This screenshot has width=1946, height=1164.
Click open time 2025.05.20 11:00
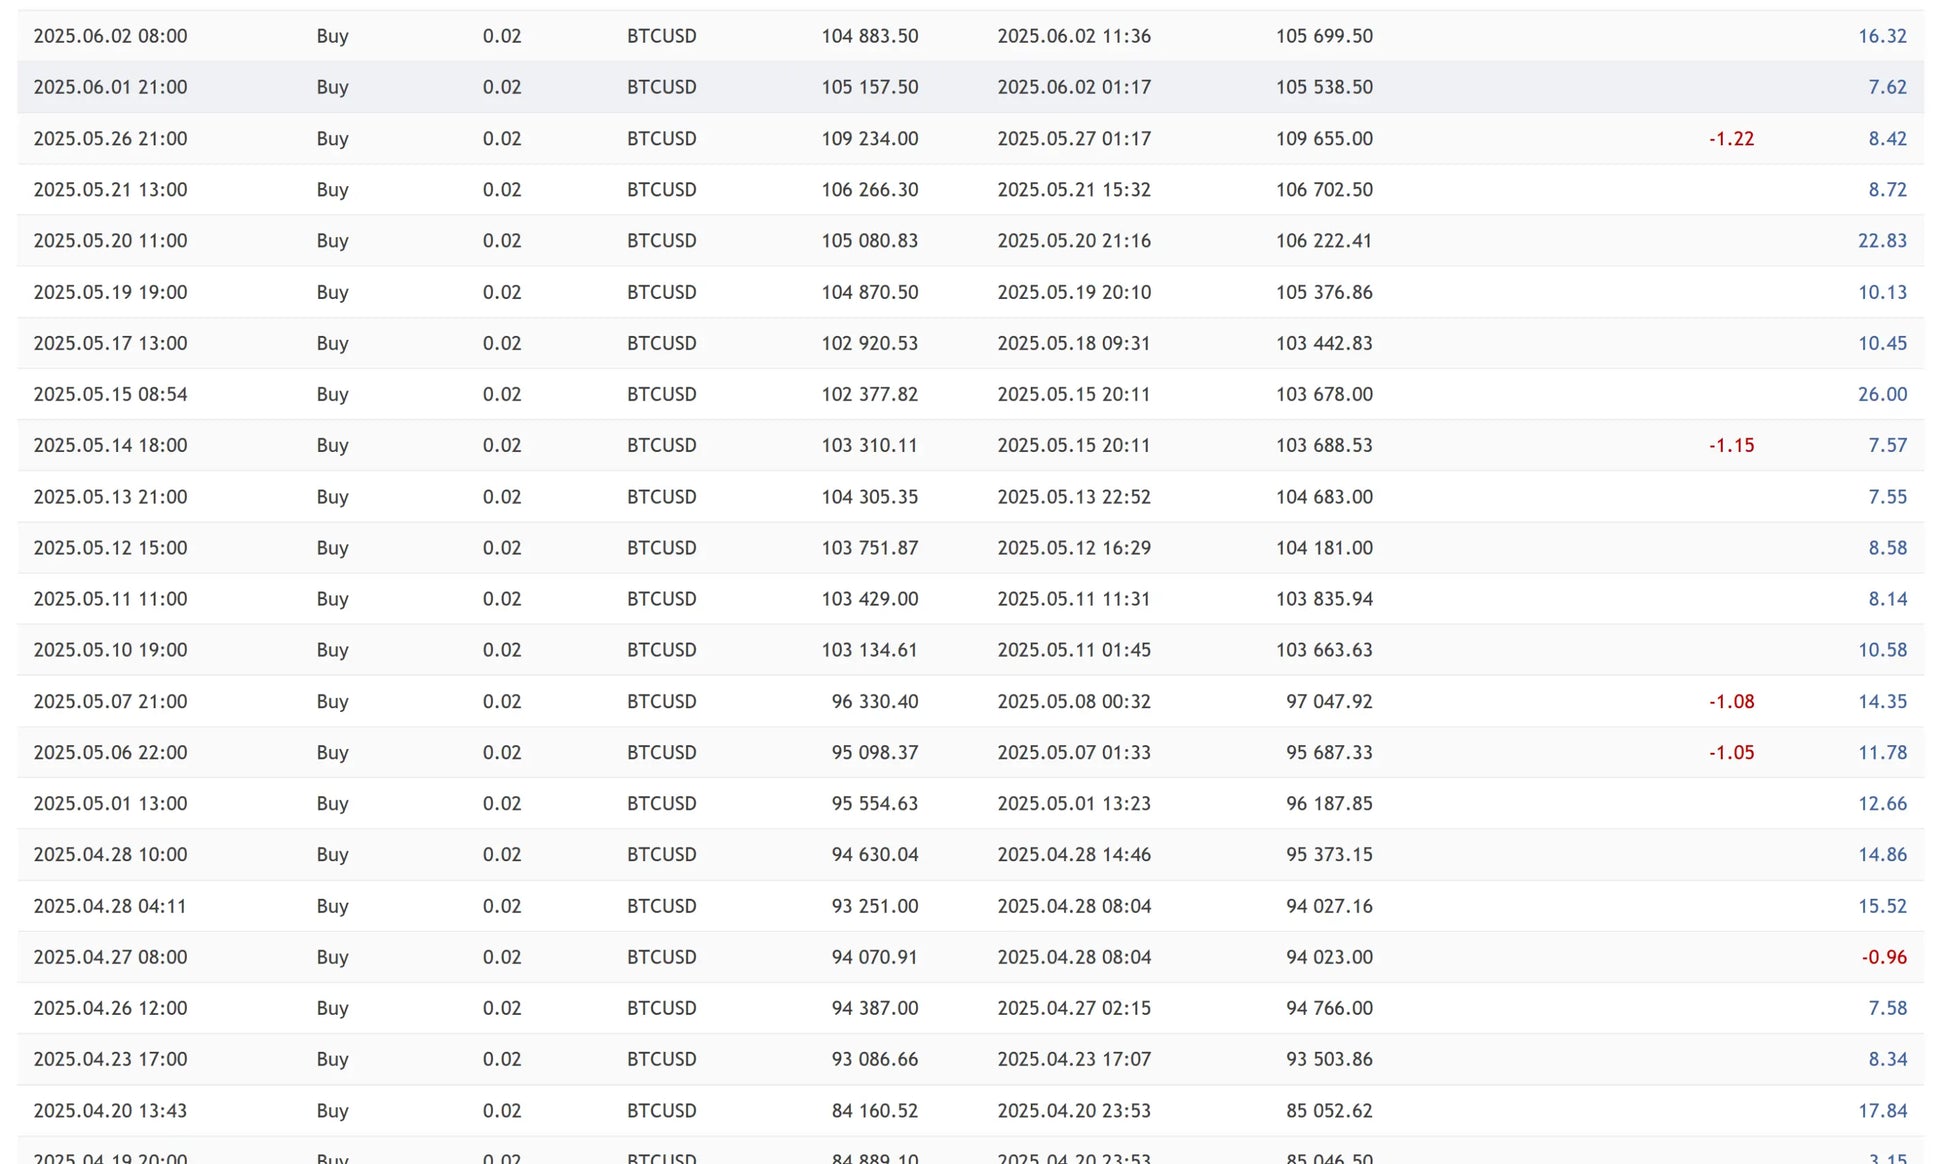(x=110, y=241)
